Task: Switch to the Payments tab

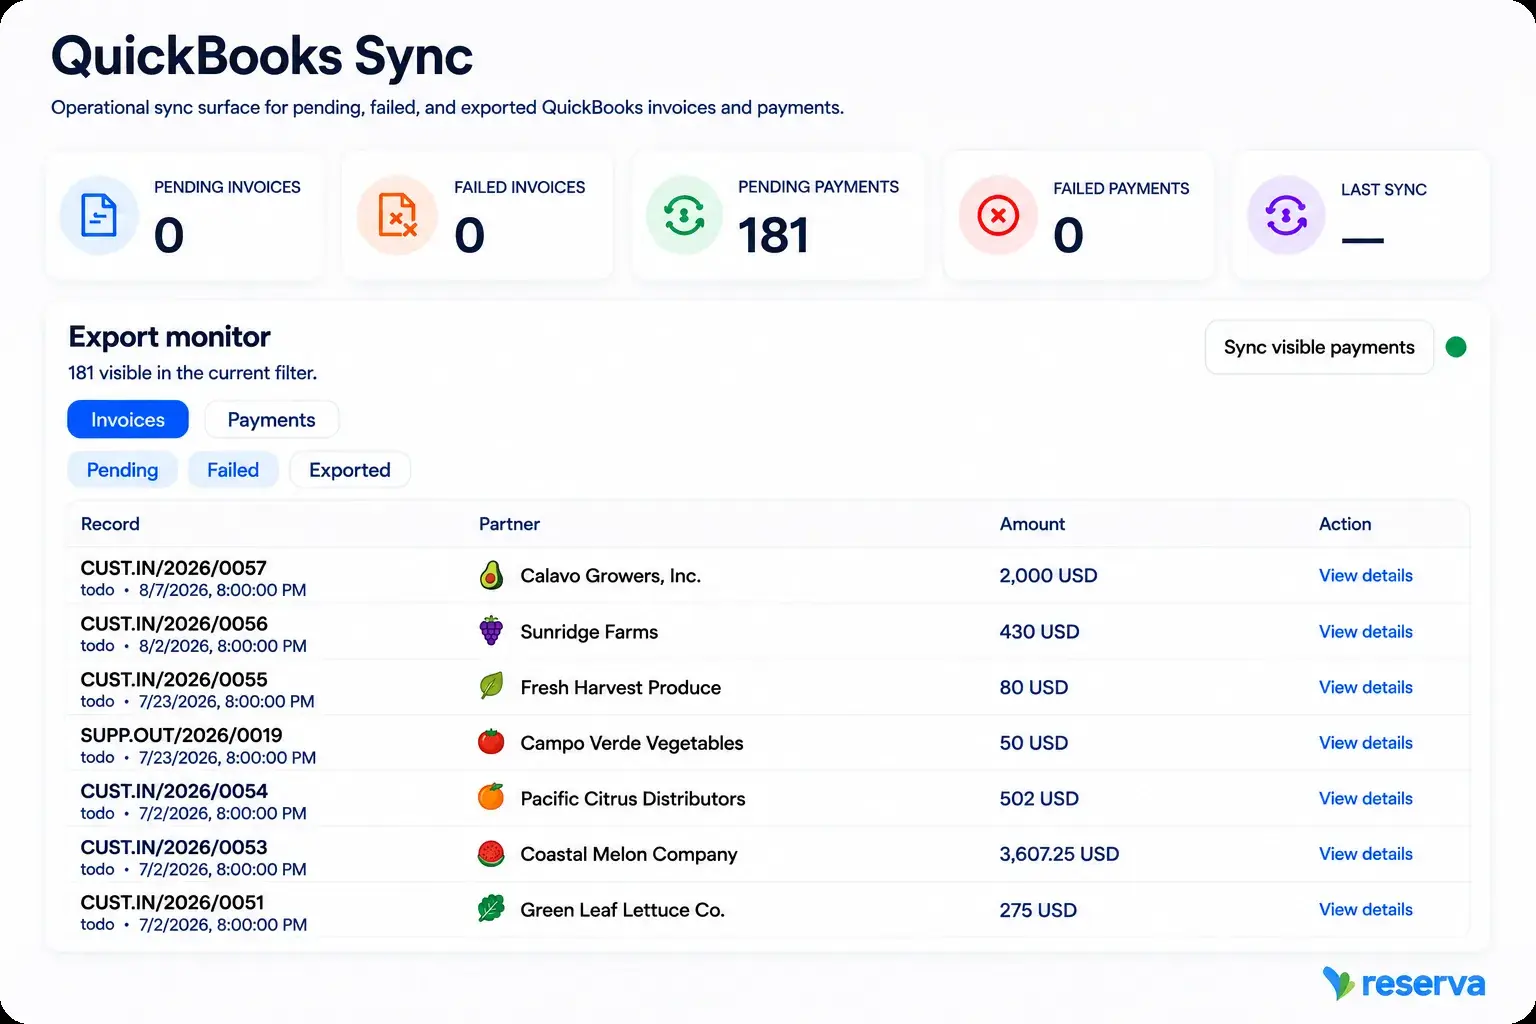Action: (x=271, y=419)
